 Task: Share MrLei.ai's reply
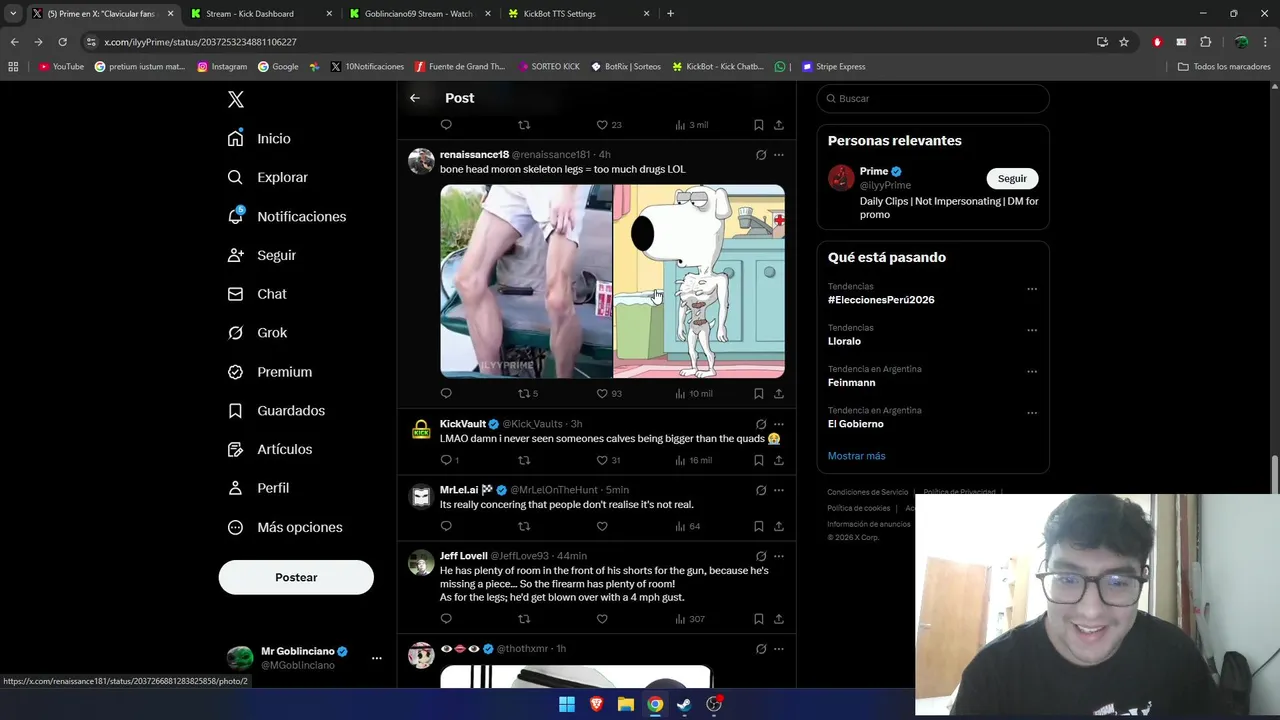779,526
